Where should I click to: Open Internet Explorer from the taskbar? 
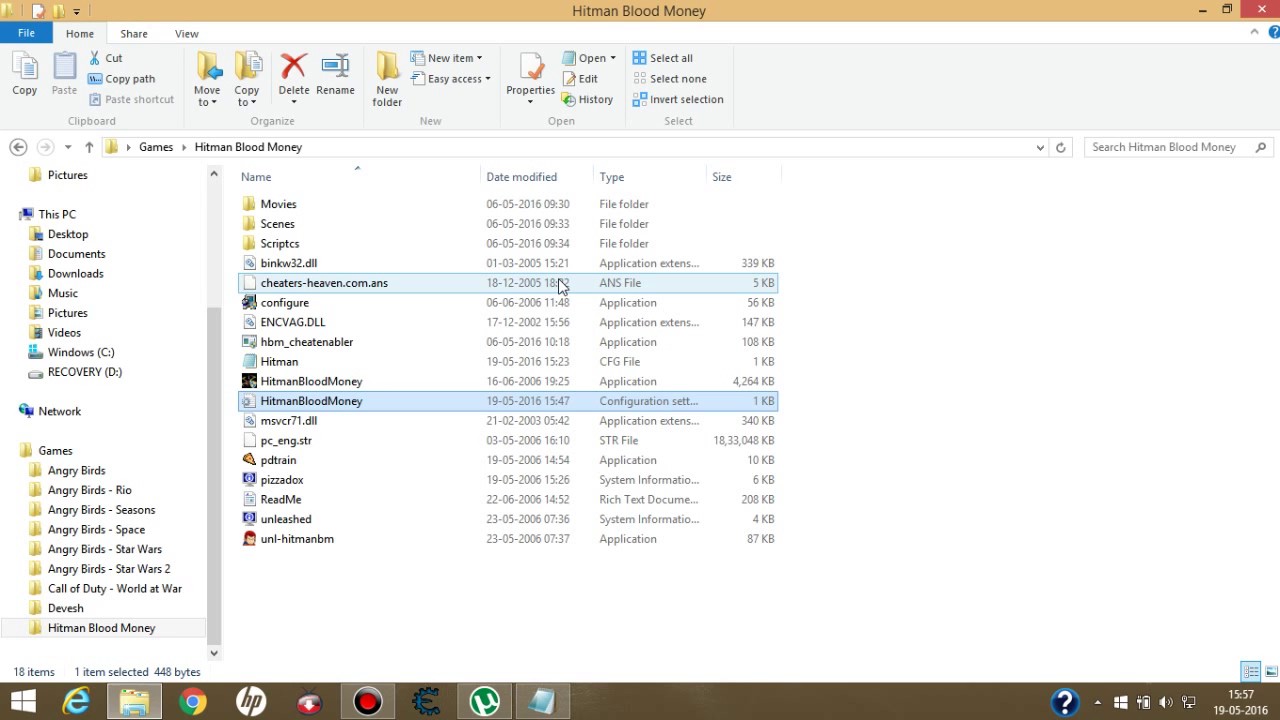pos(76,701)
